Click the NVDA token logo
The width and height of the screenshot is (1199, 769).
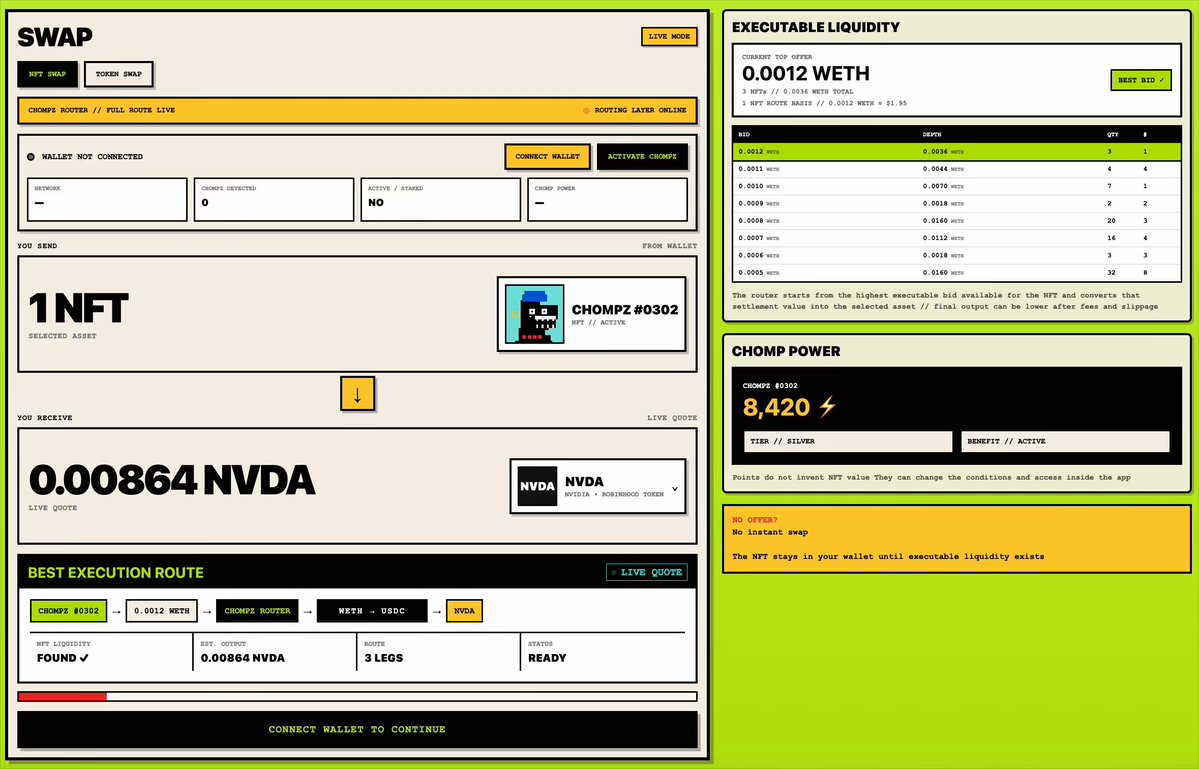[538, 486]
